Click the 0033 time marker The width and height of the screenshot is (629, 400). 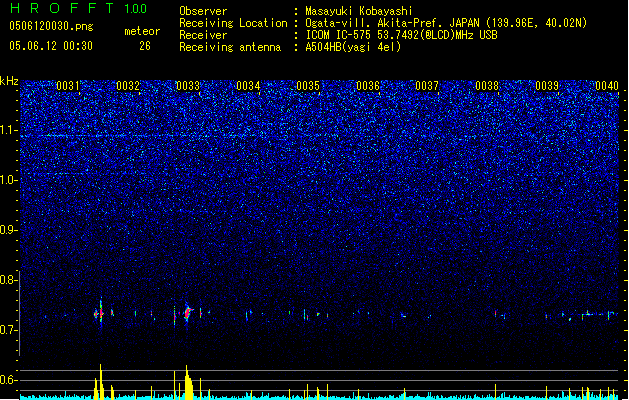pos(188,86)
